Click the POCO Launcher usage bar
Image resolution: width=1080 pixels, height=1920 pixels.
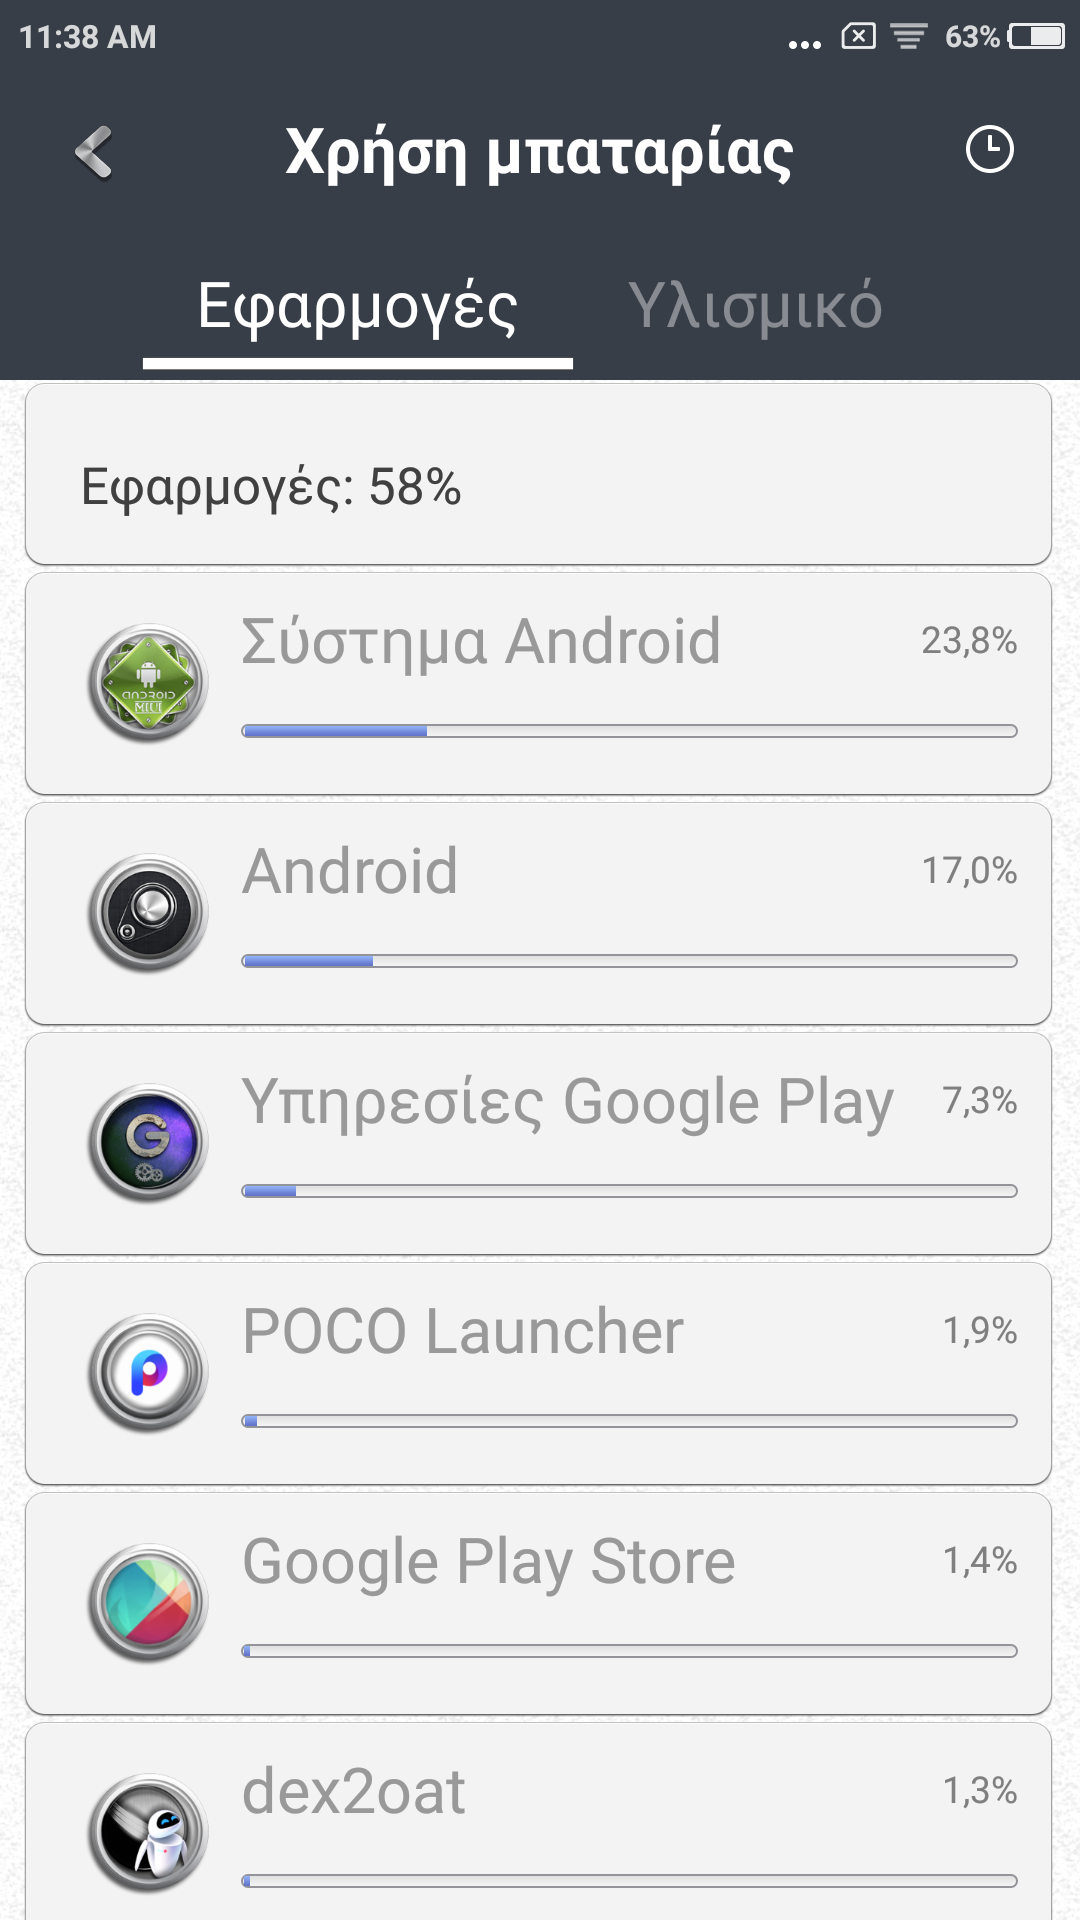pyautogui.click(x=629, y=1421)
